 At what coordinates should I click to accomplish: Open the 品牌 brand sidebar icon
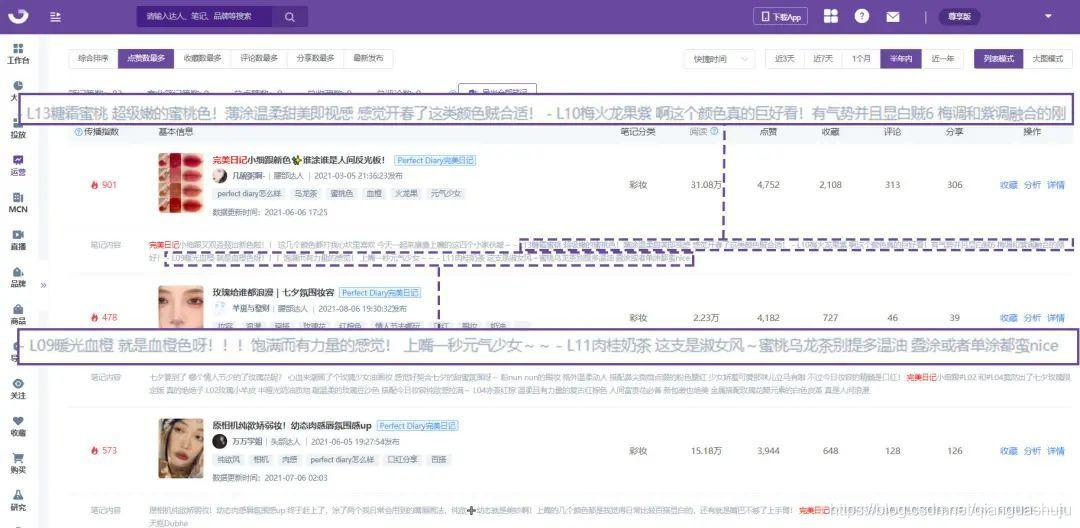tap(18, 277)
